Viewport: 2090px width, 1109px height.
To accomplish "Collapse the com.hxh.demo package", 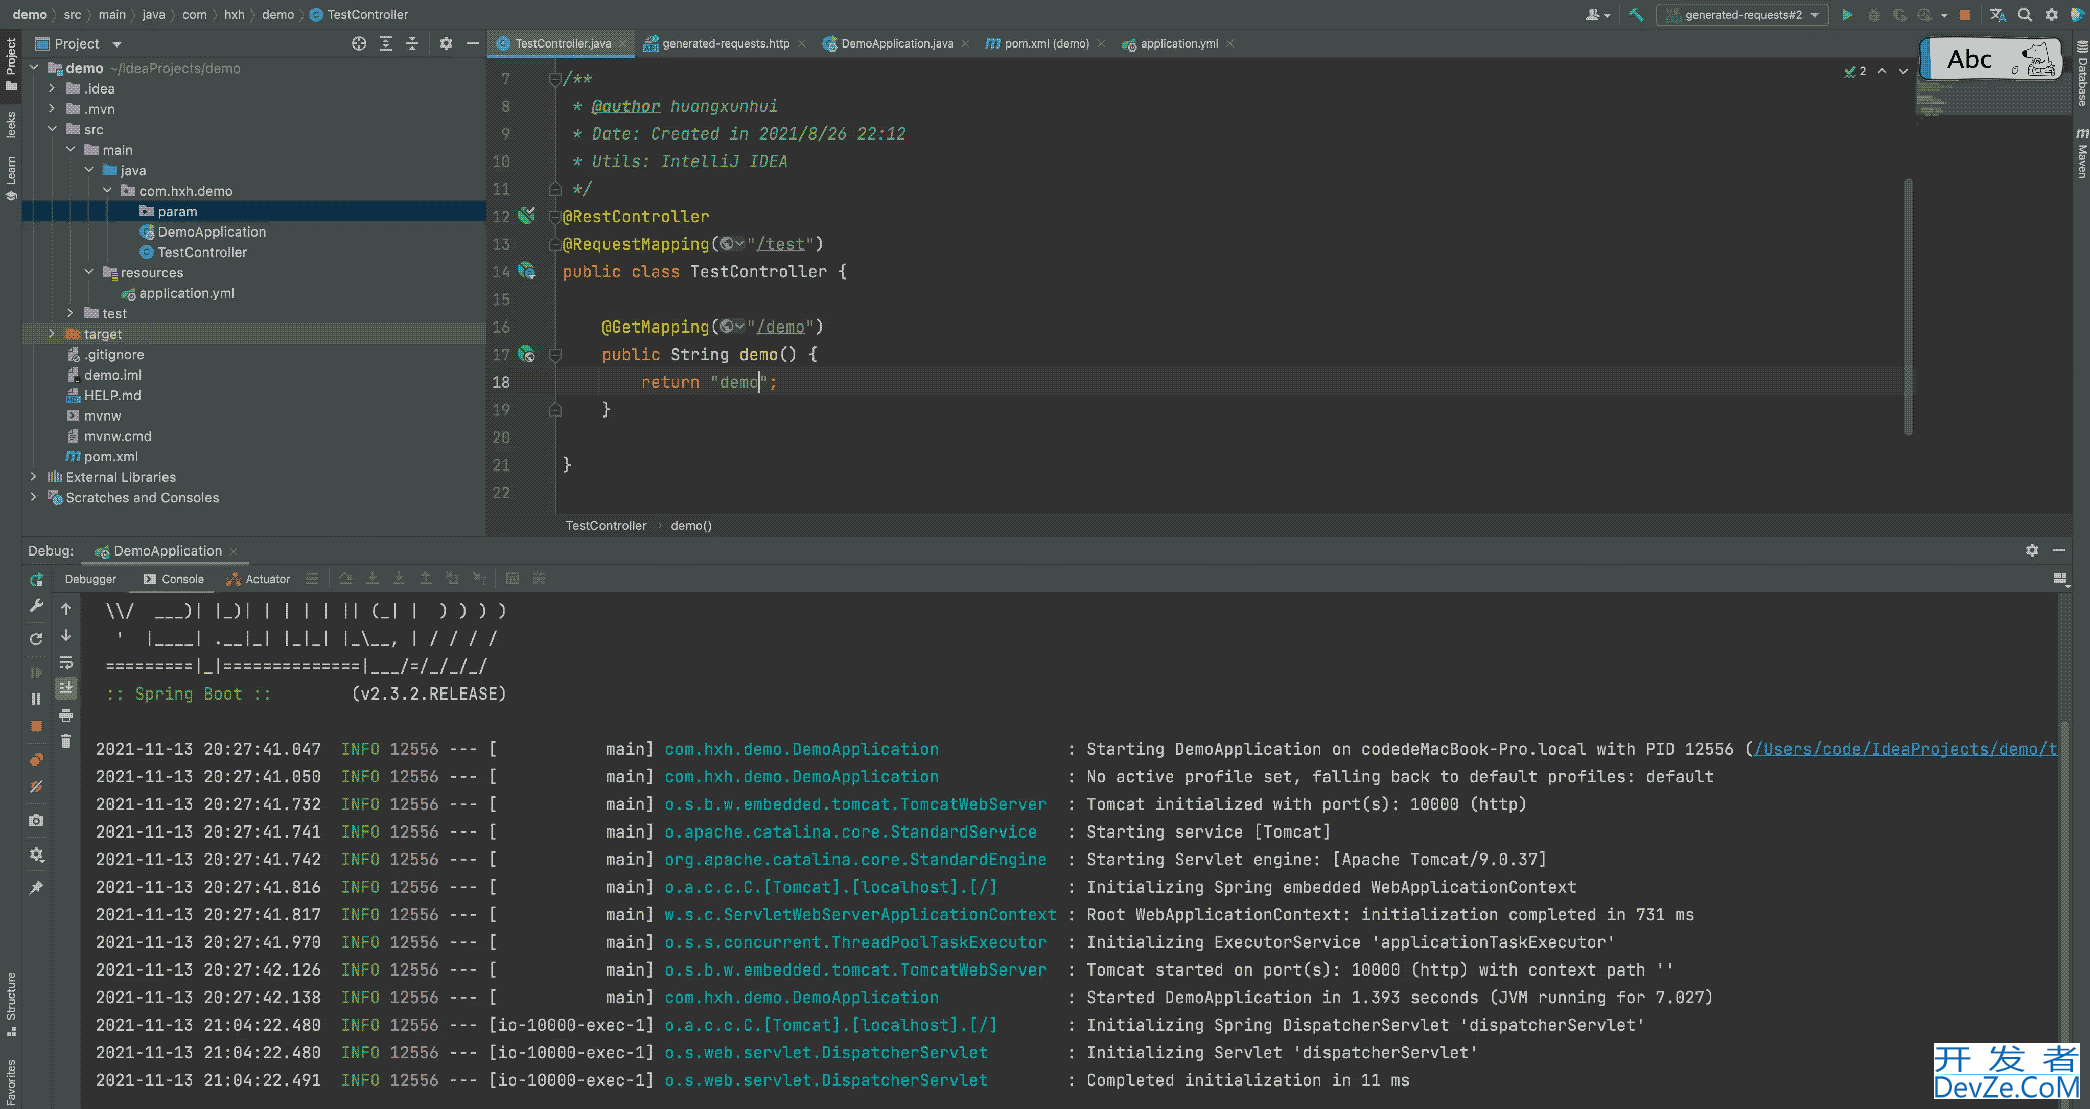I will tap(108, 191).
